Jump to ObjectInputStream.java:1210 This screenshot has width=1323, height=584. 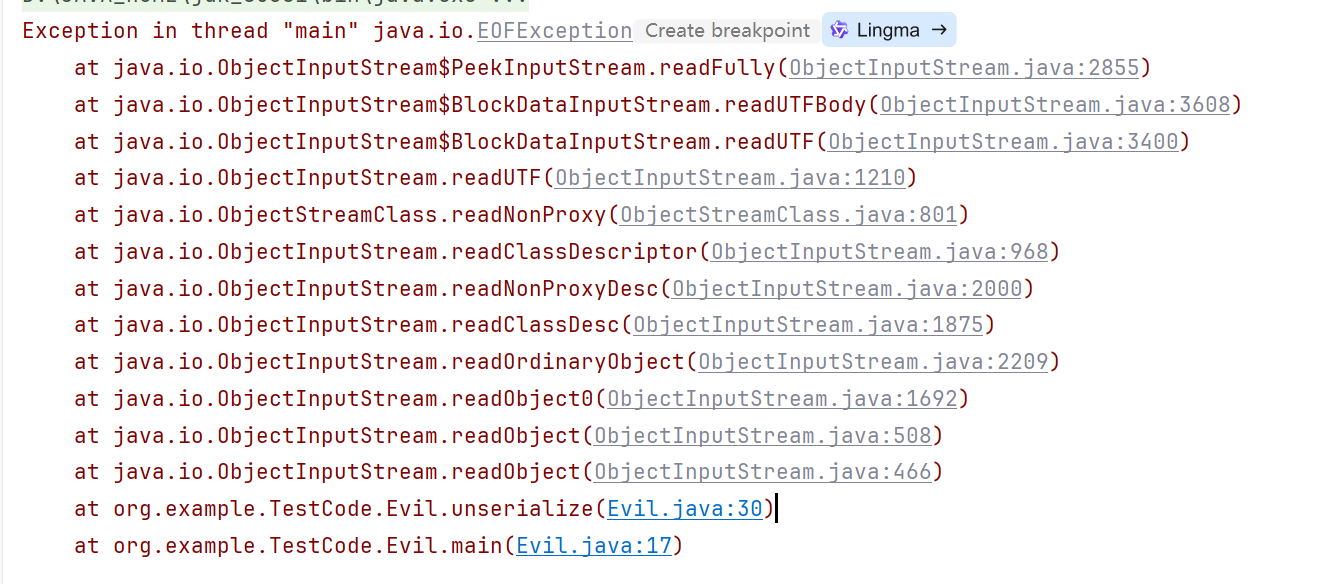[730, 178]
